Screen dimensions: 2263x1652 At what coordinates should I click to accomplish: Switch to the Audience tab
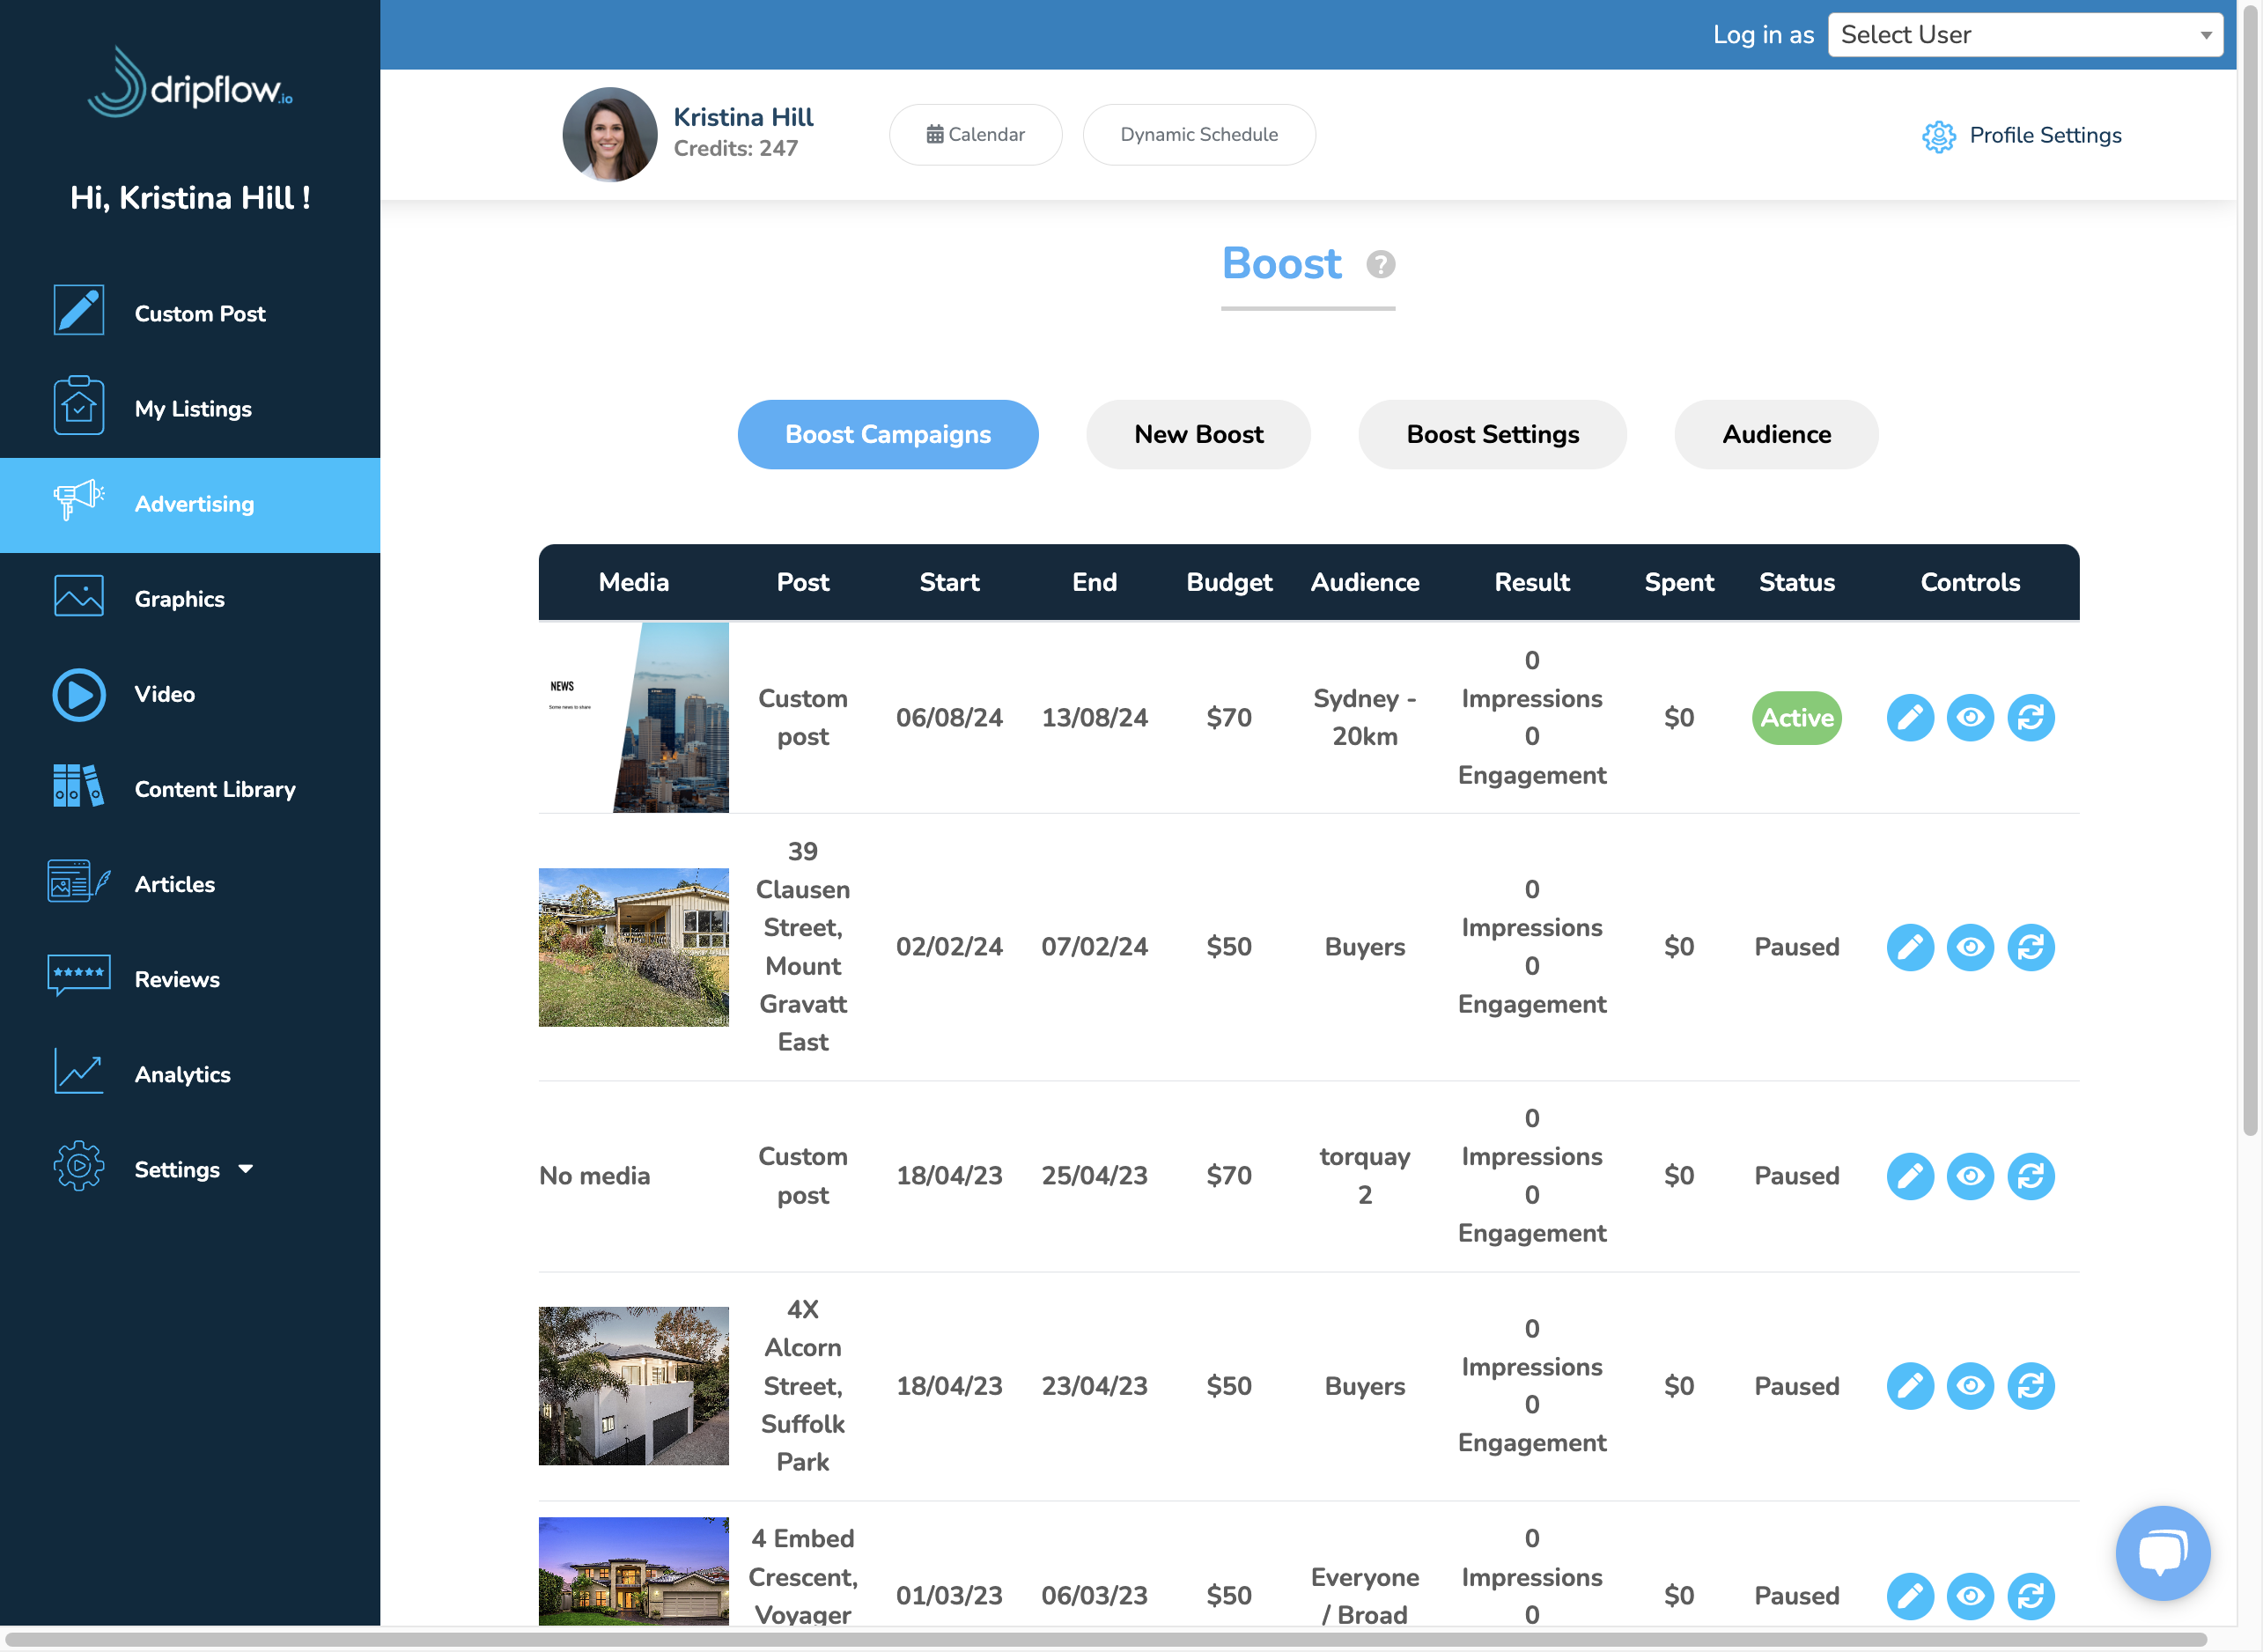(x=1776, y=434)
